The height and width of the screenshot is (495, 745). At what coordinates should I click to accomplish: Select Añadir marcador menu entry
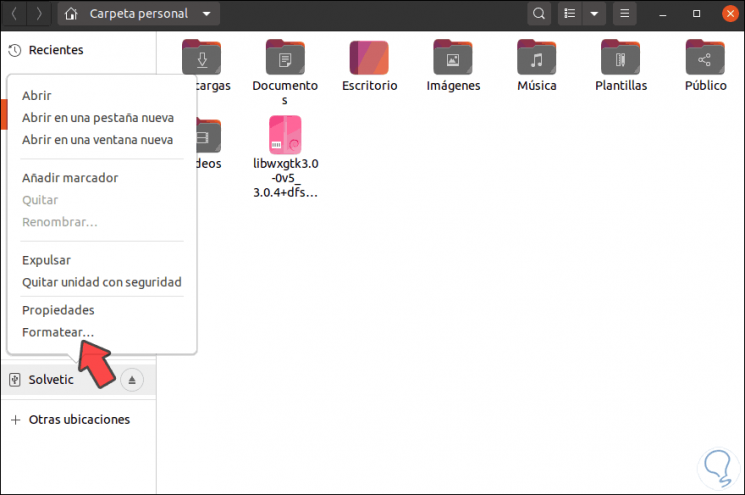coord(70,178)
